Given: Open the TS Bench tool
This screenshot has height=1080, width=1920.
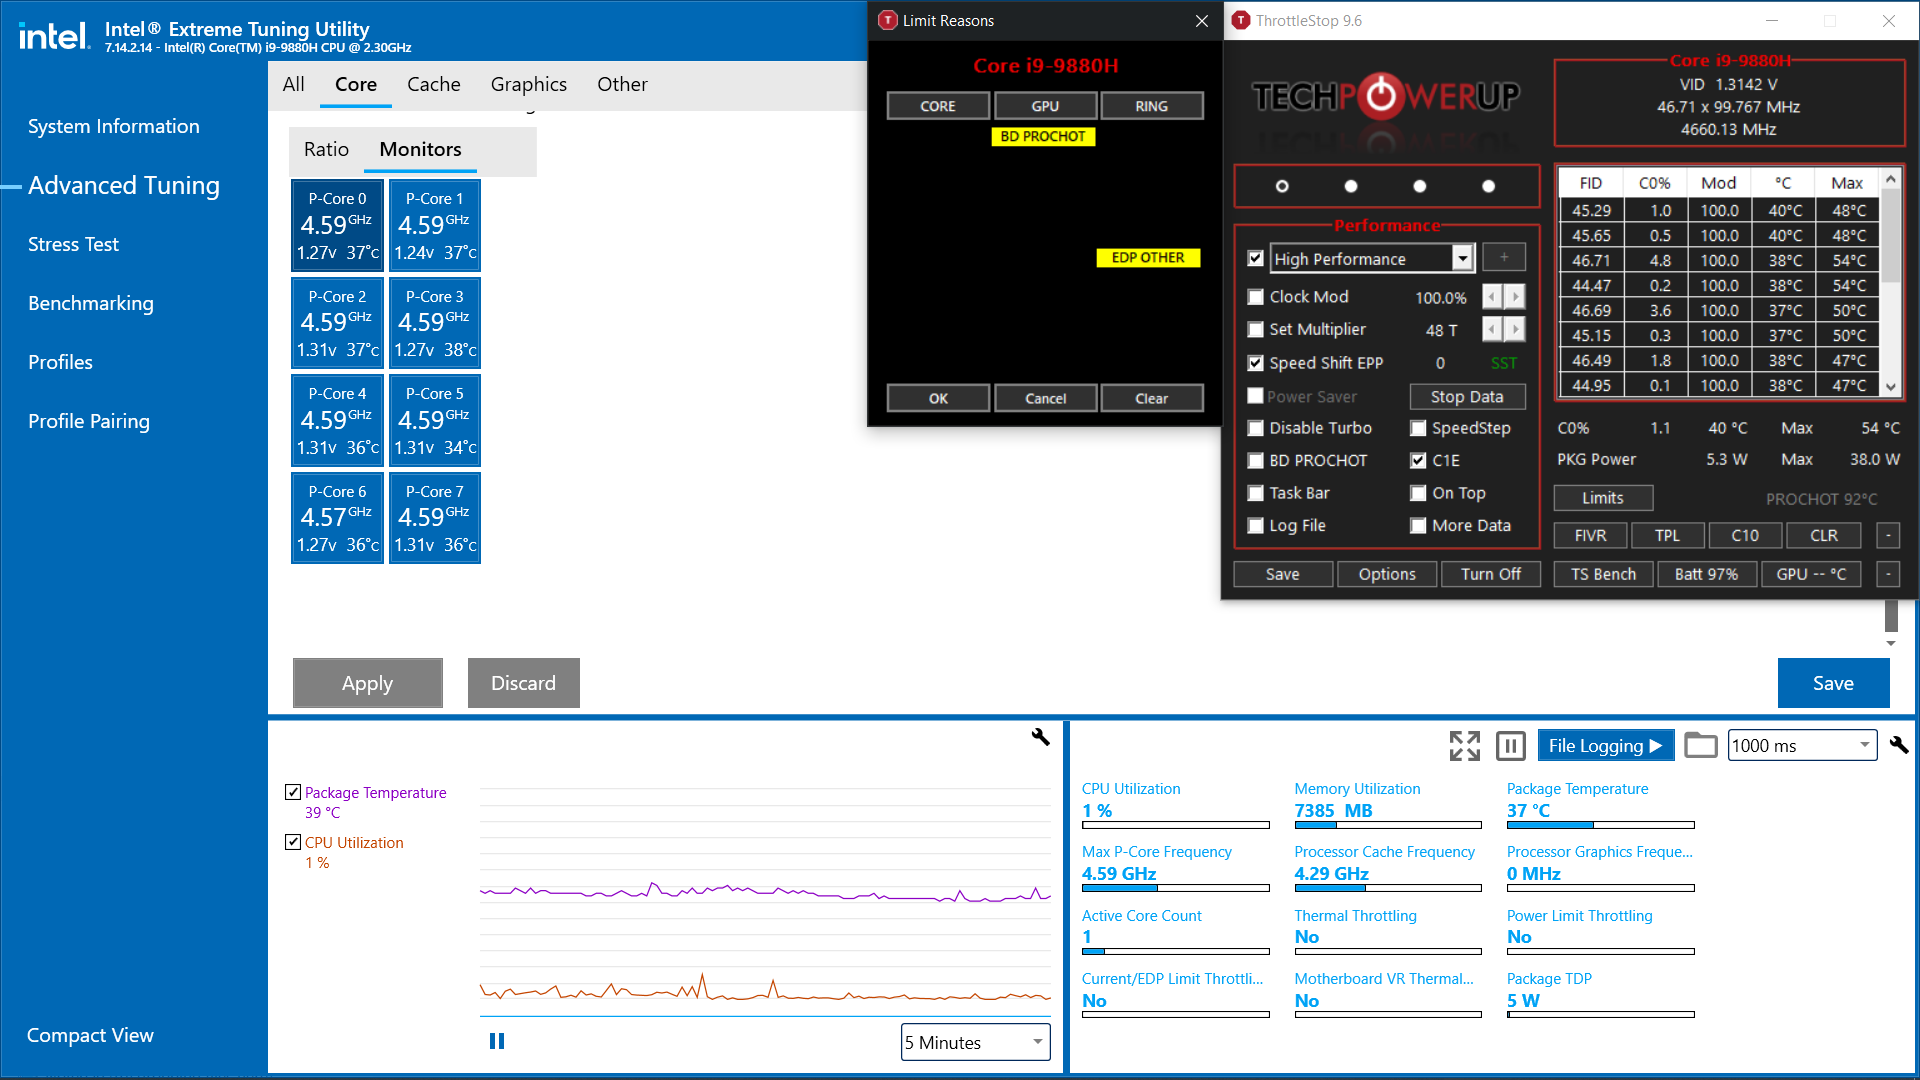Looking at the screenshot, I should tap(1603, 574).
